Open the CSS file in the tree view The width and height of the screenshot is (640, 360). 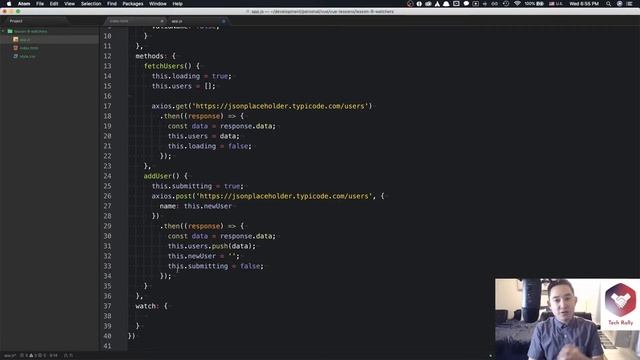point(27,56)
